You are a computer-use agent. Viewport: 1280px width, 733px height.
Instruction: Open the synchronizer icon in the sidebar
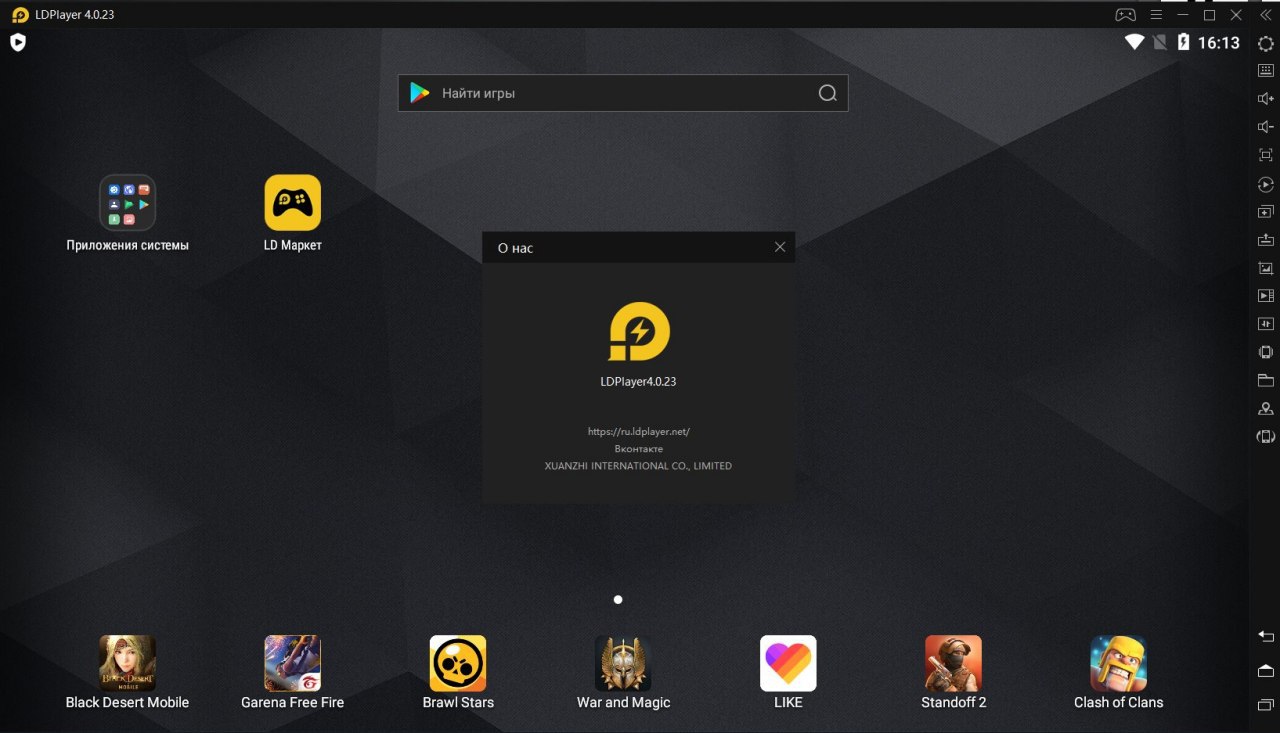point(1265,324)
